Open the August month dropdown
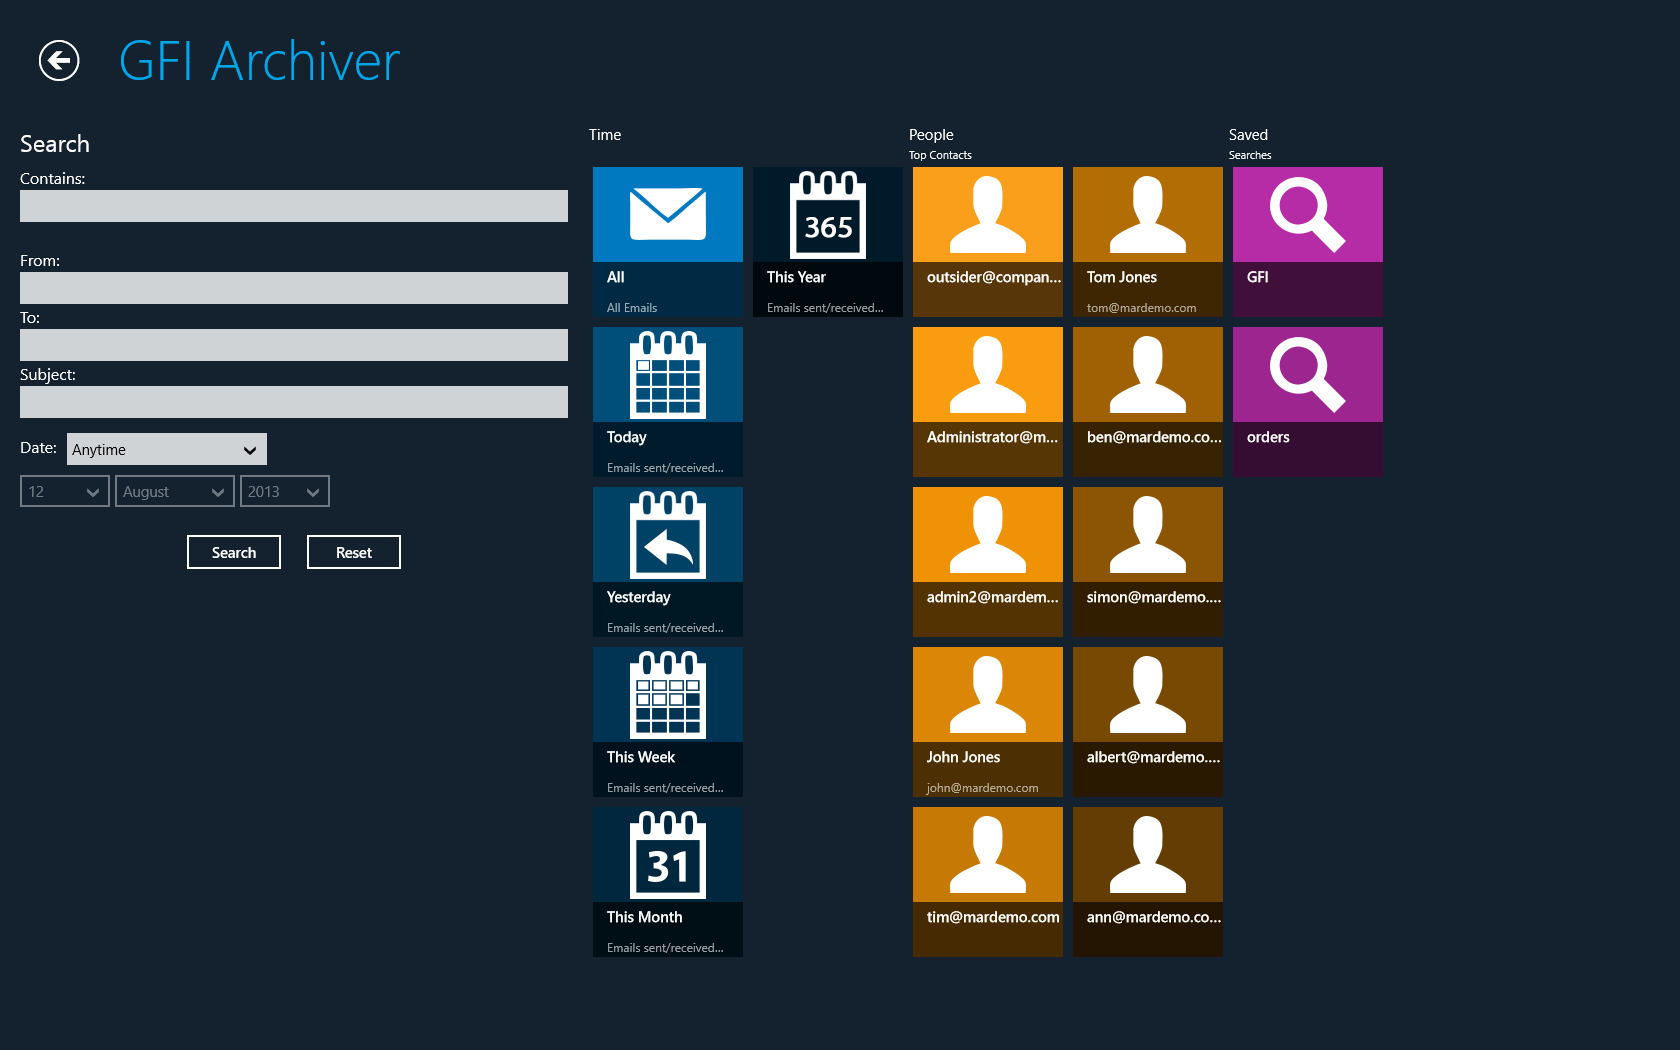Image resolution: width=1680 pixels, height=1050 pixels. [x=174, y=491]
